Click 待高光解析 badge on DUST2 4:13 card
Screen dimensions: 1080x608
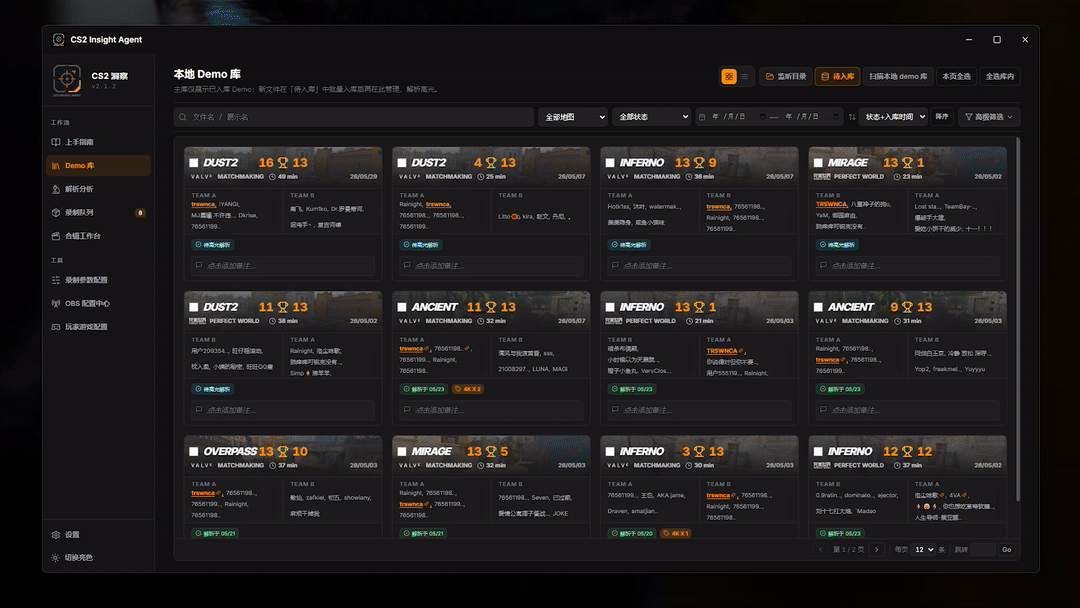coord(421,244)
